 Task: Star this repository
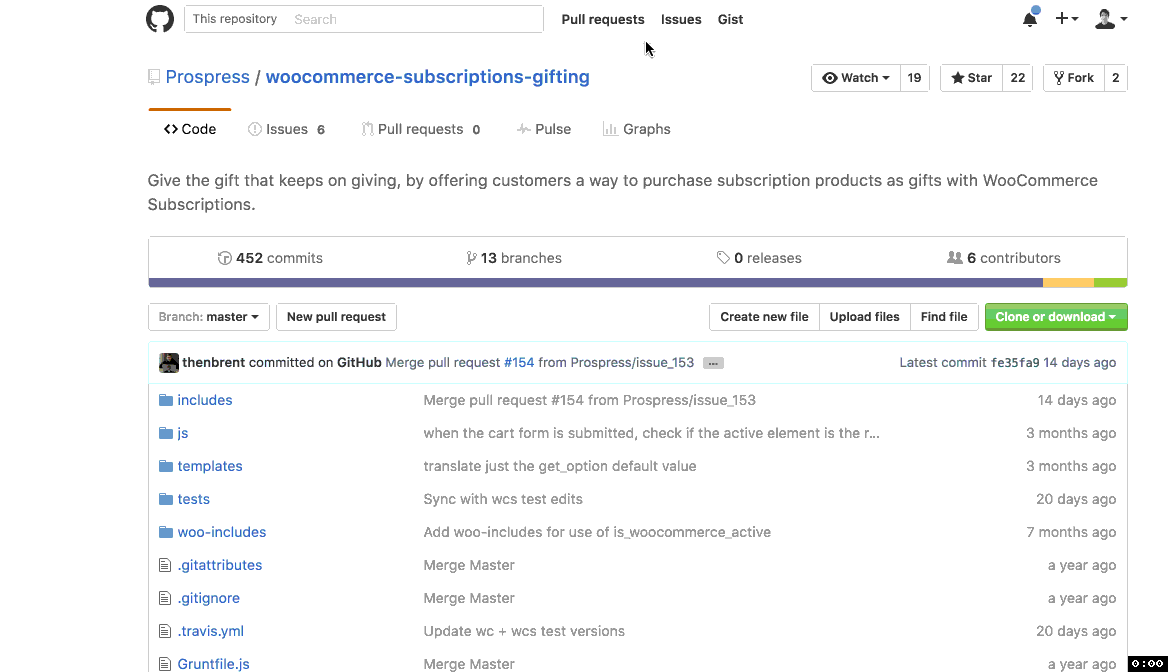pyautogui.click(x=971, y=78)
